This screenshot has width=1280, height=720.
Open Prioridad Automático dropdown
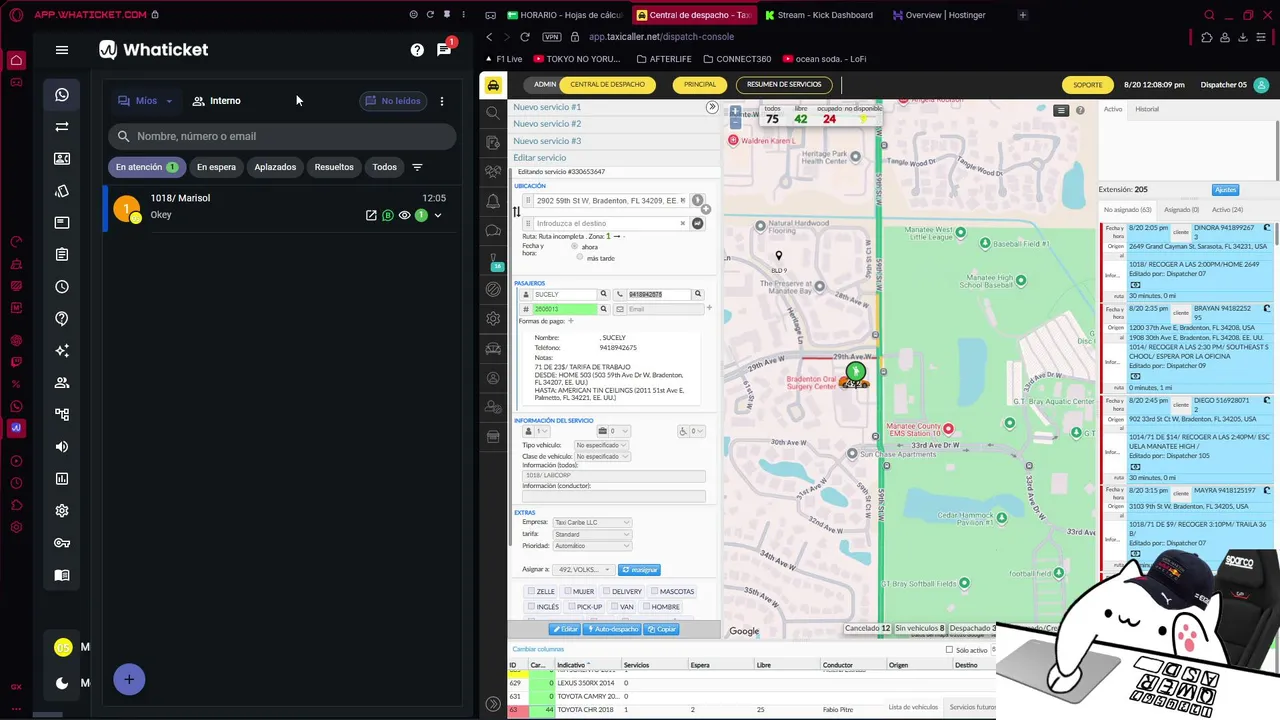(x=592, y=546)
